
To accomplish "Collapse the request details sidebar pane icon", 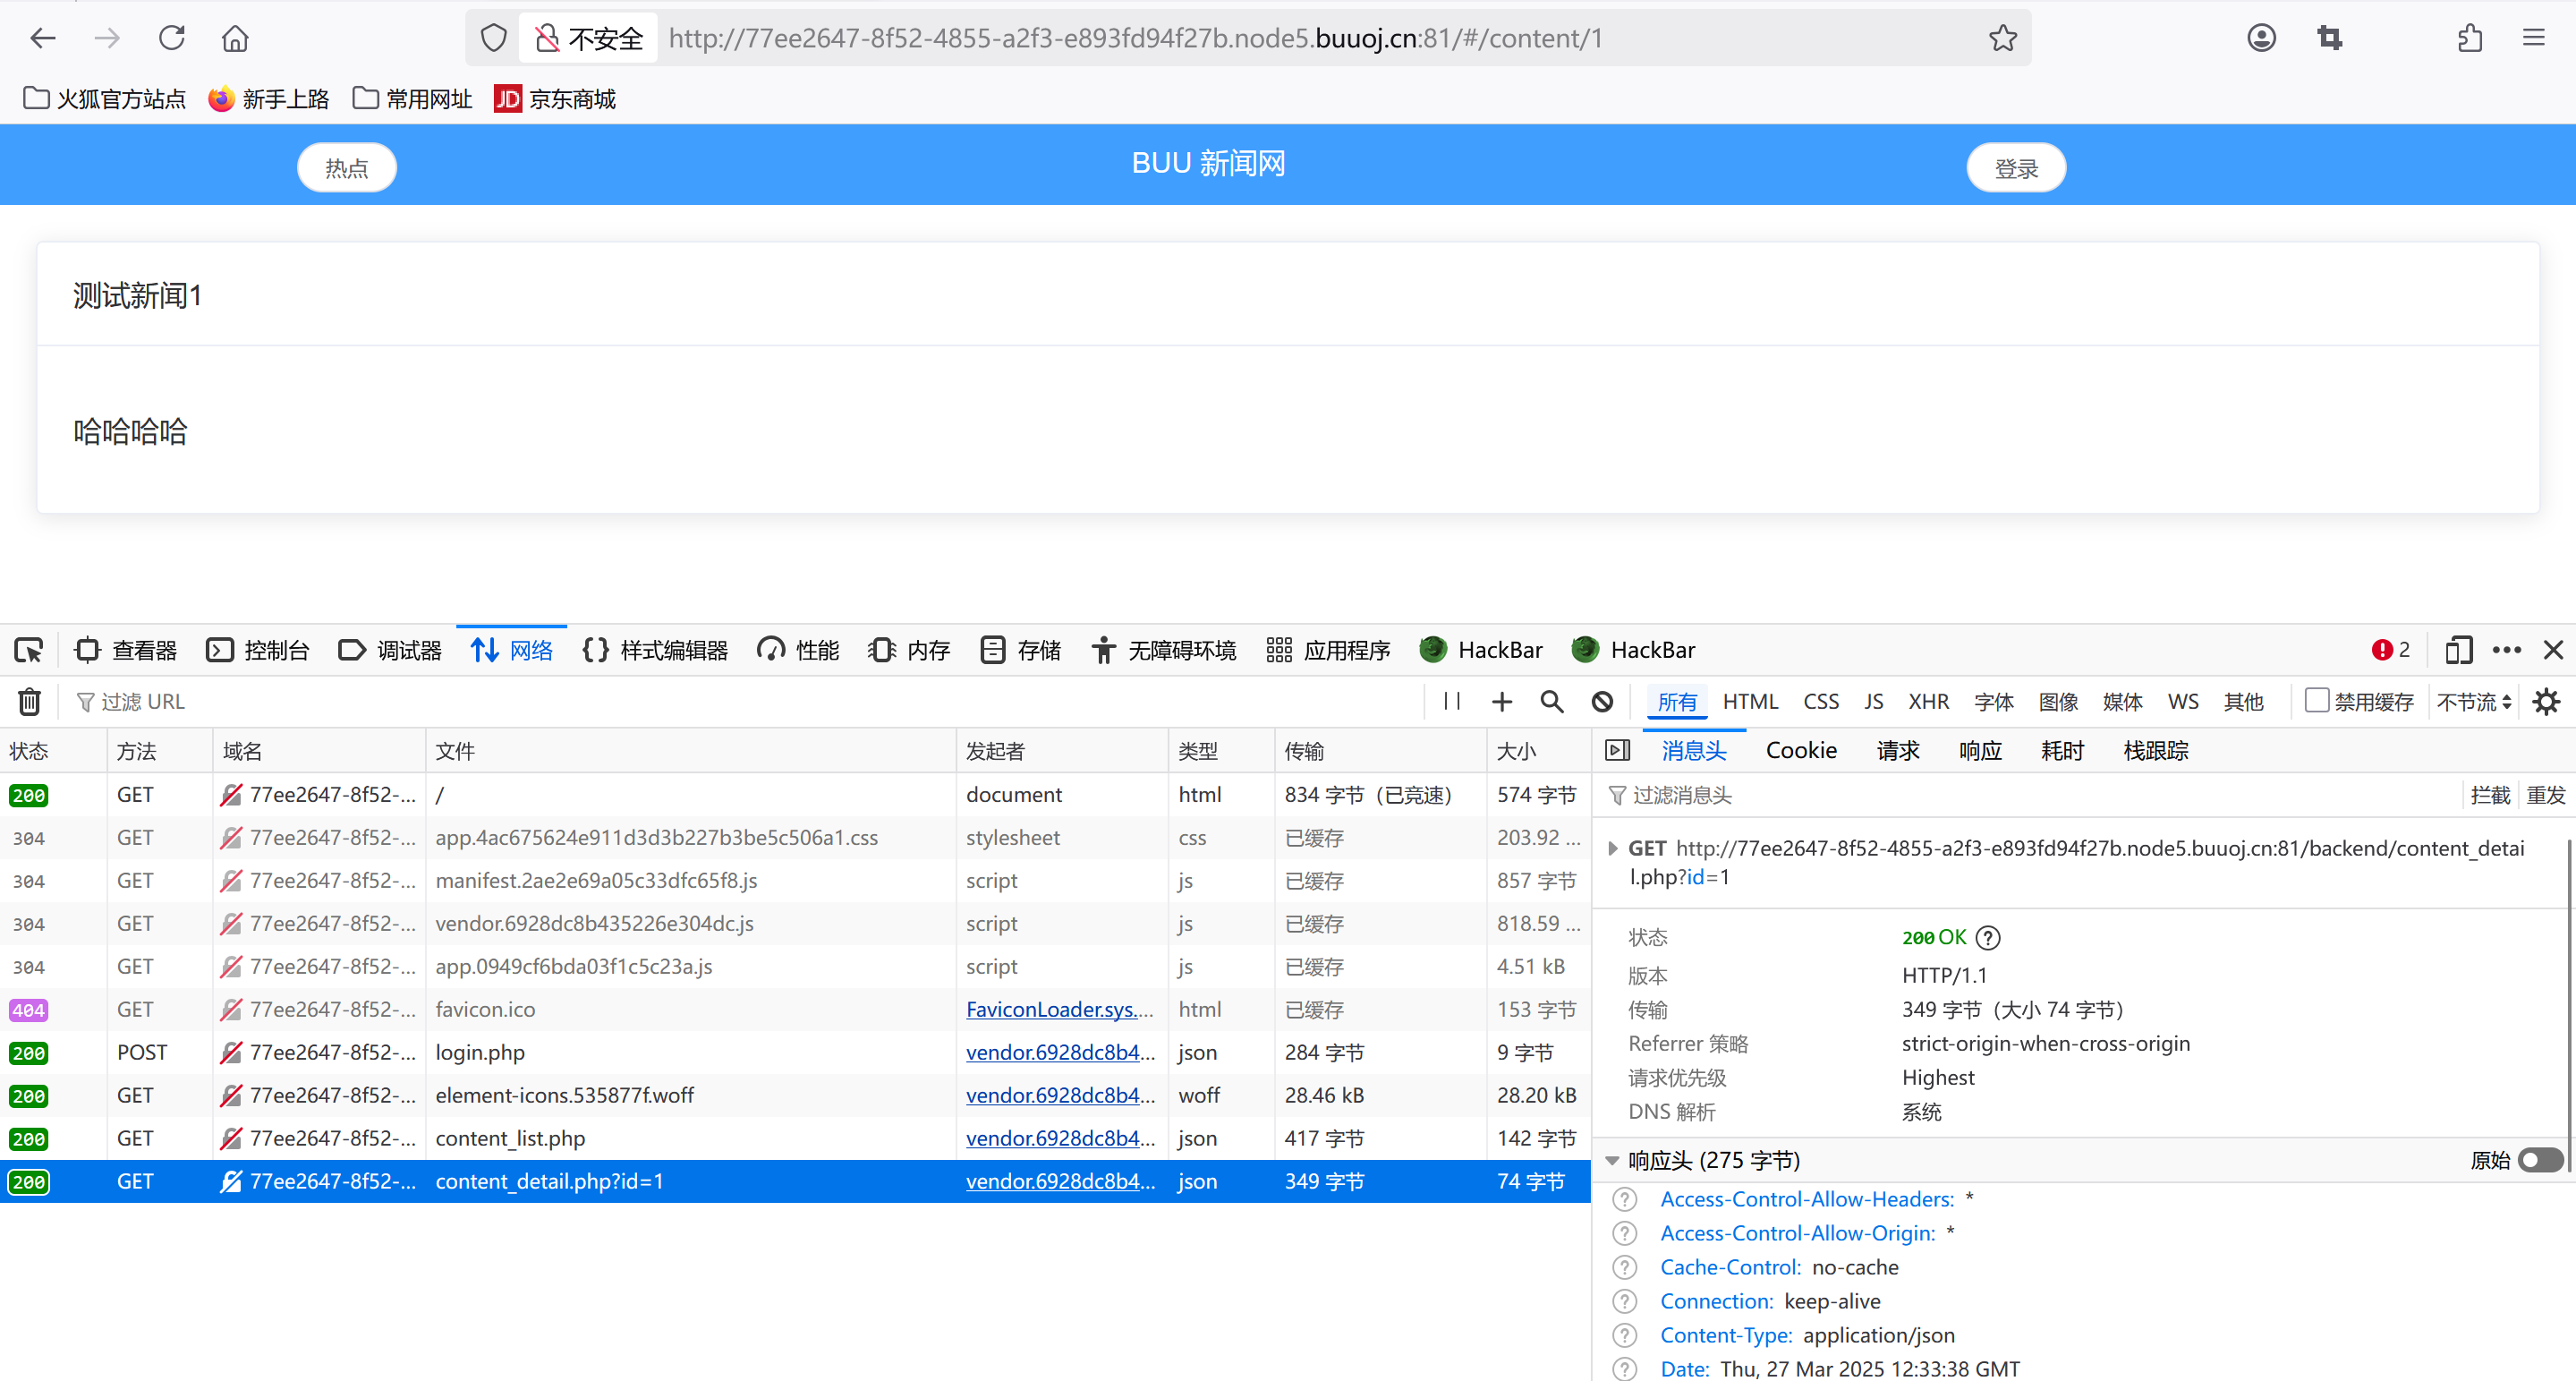I will (1617, 751).
